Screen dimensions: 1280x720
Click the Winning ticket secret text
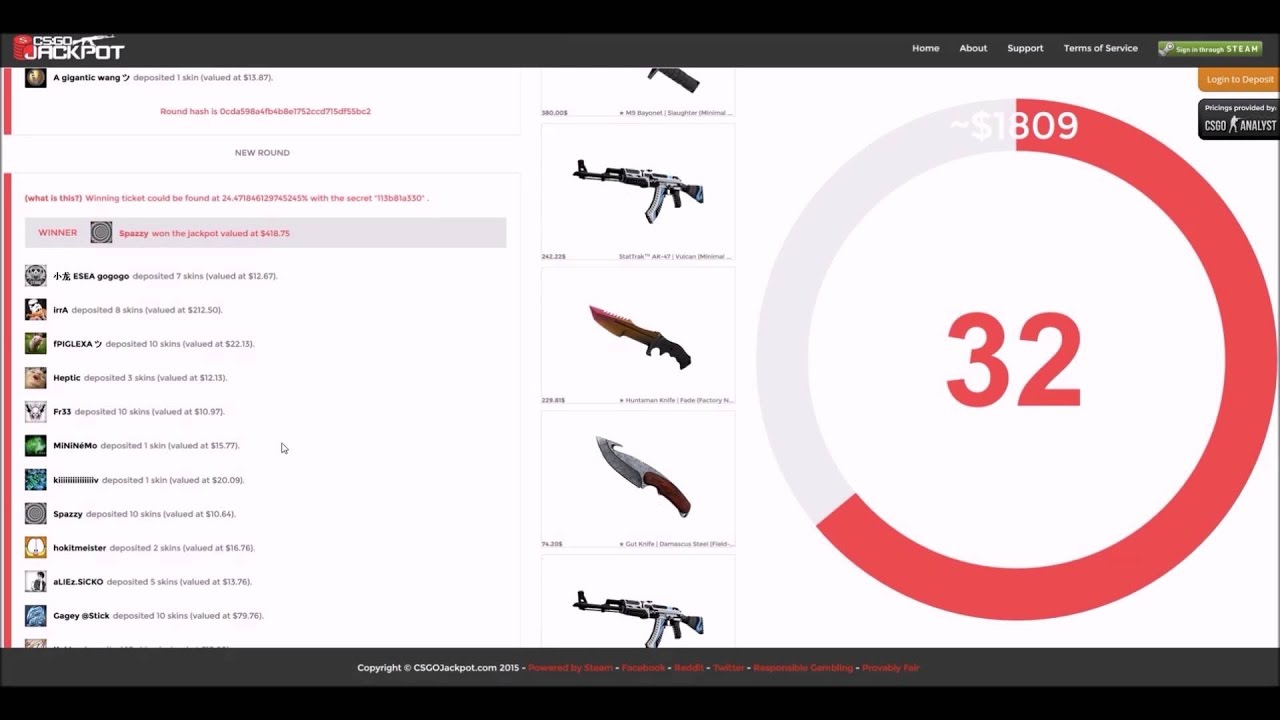(257, 198)
